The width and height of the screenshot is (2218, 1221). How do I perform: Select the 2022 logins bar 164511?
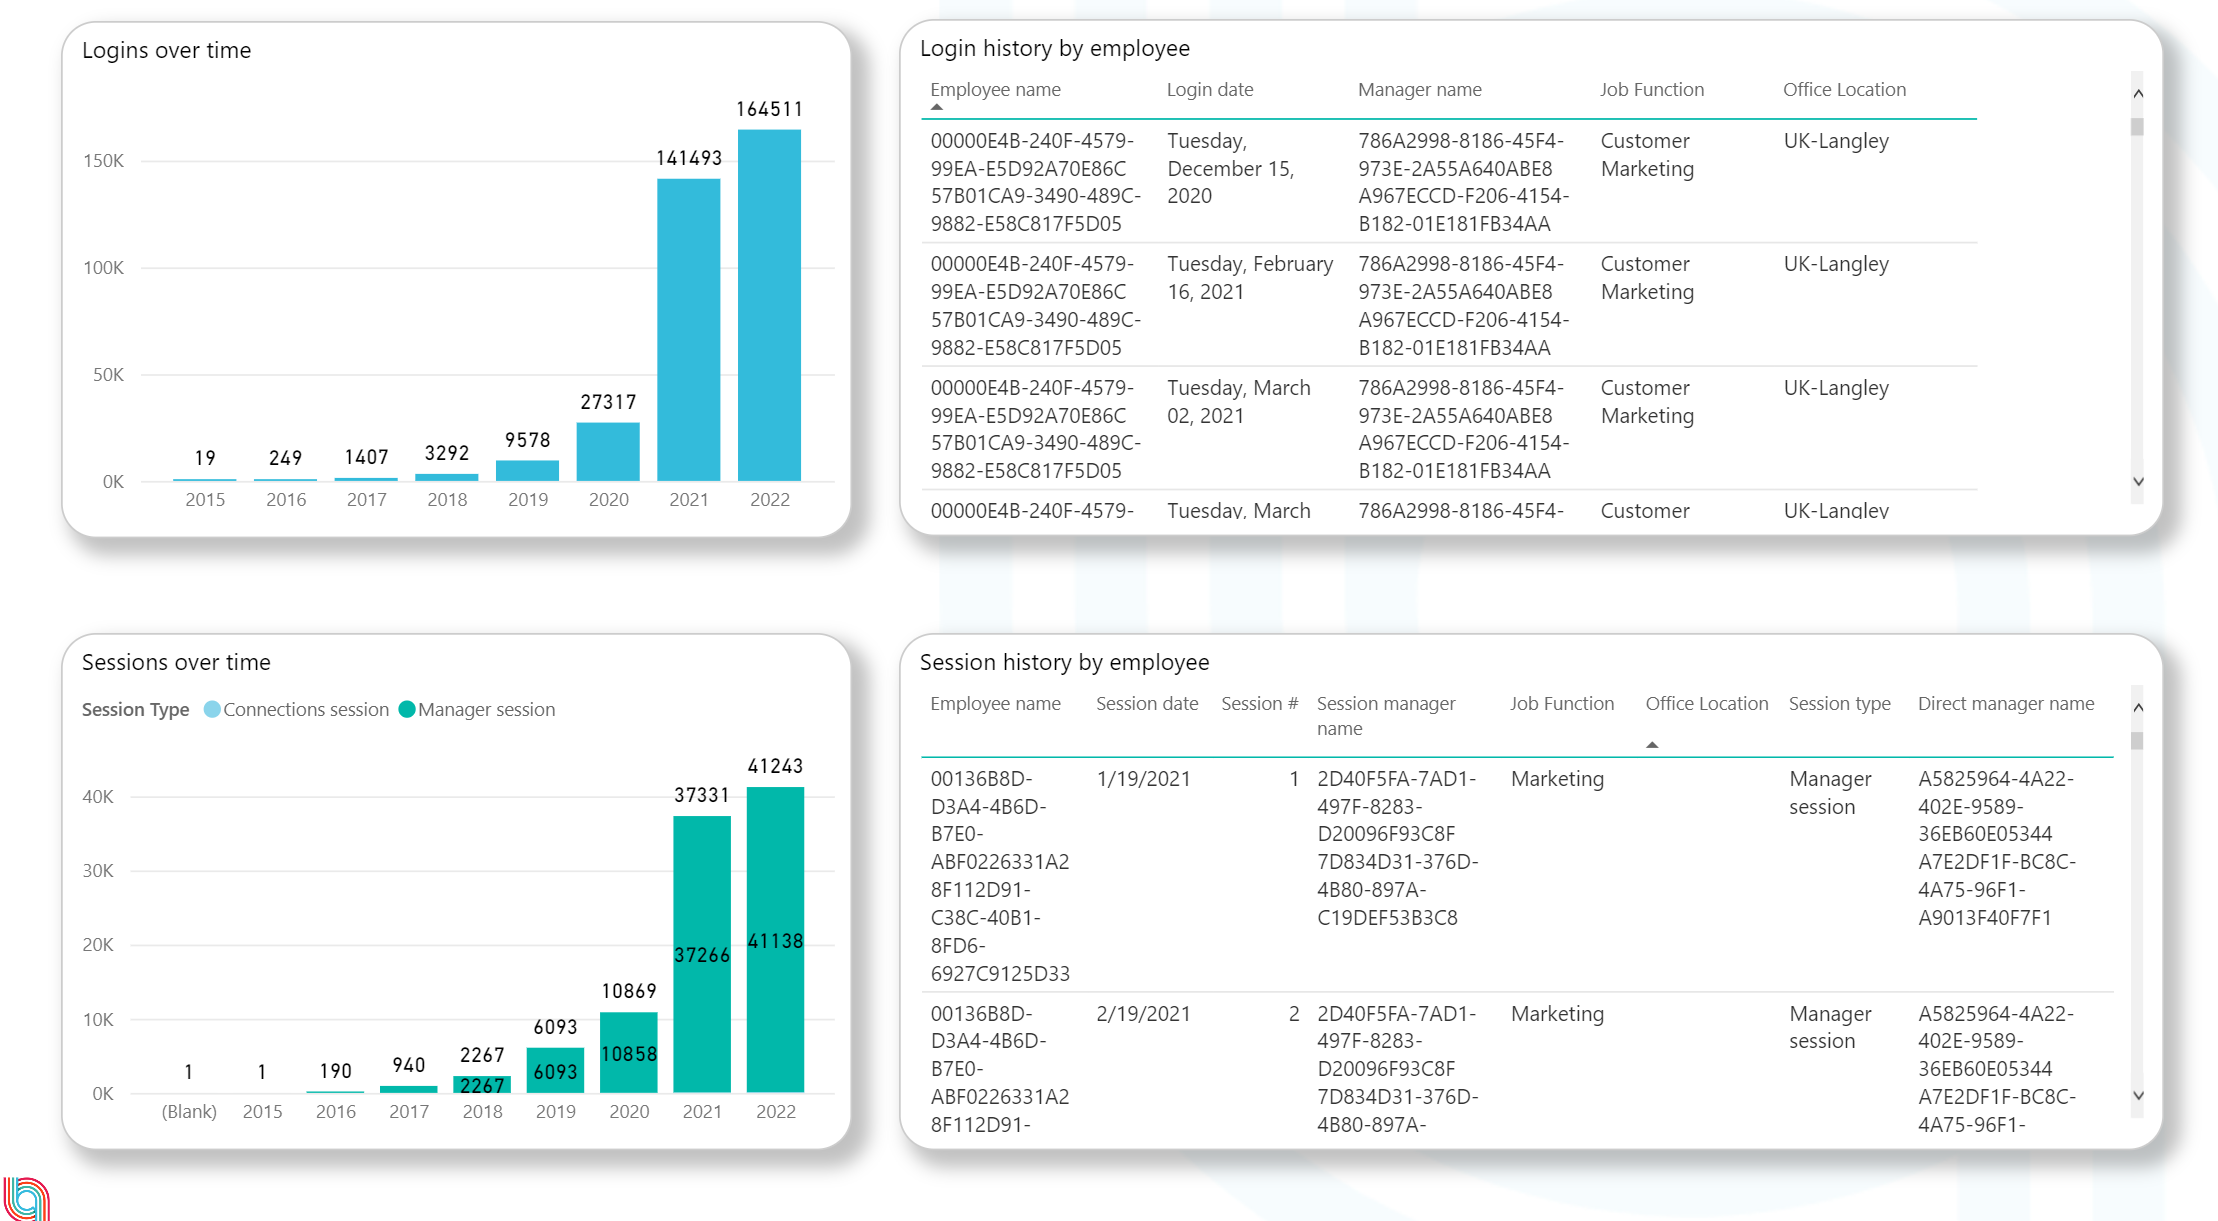(769, 305)
